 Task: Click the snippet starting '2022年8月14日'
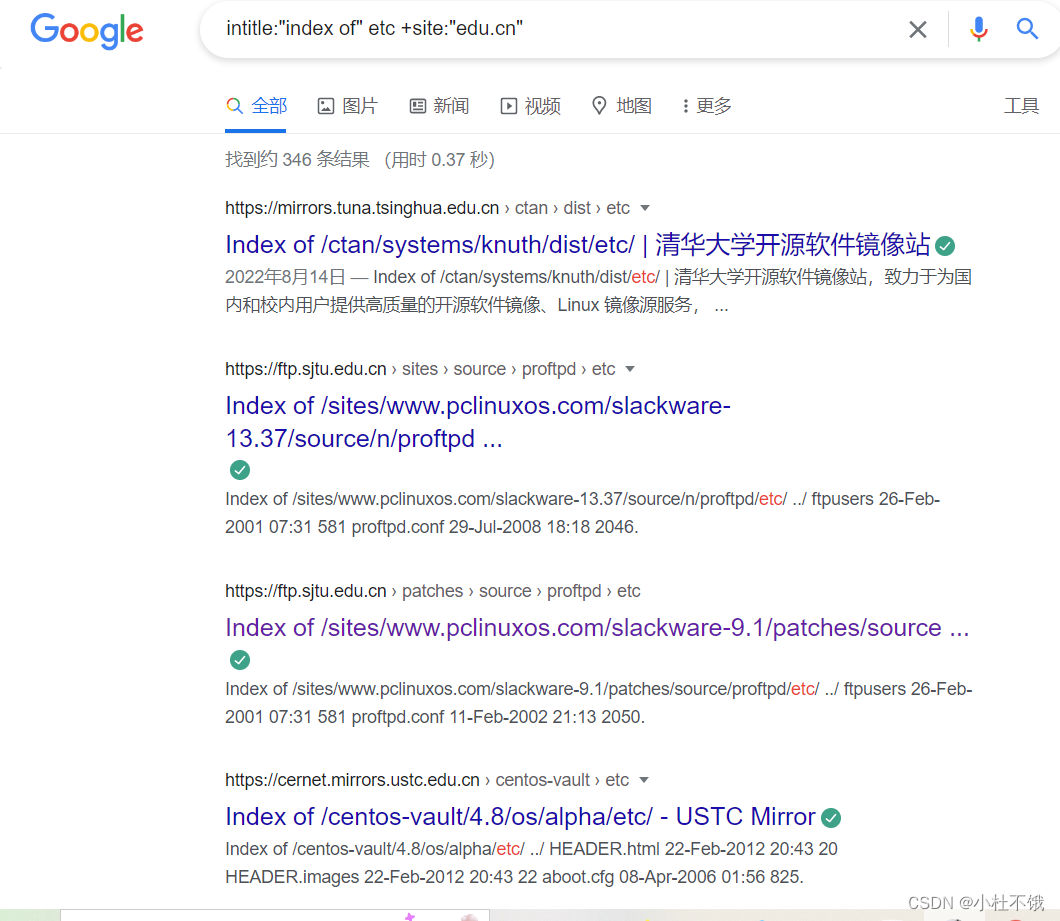(x=598, y=291)
